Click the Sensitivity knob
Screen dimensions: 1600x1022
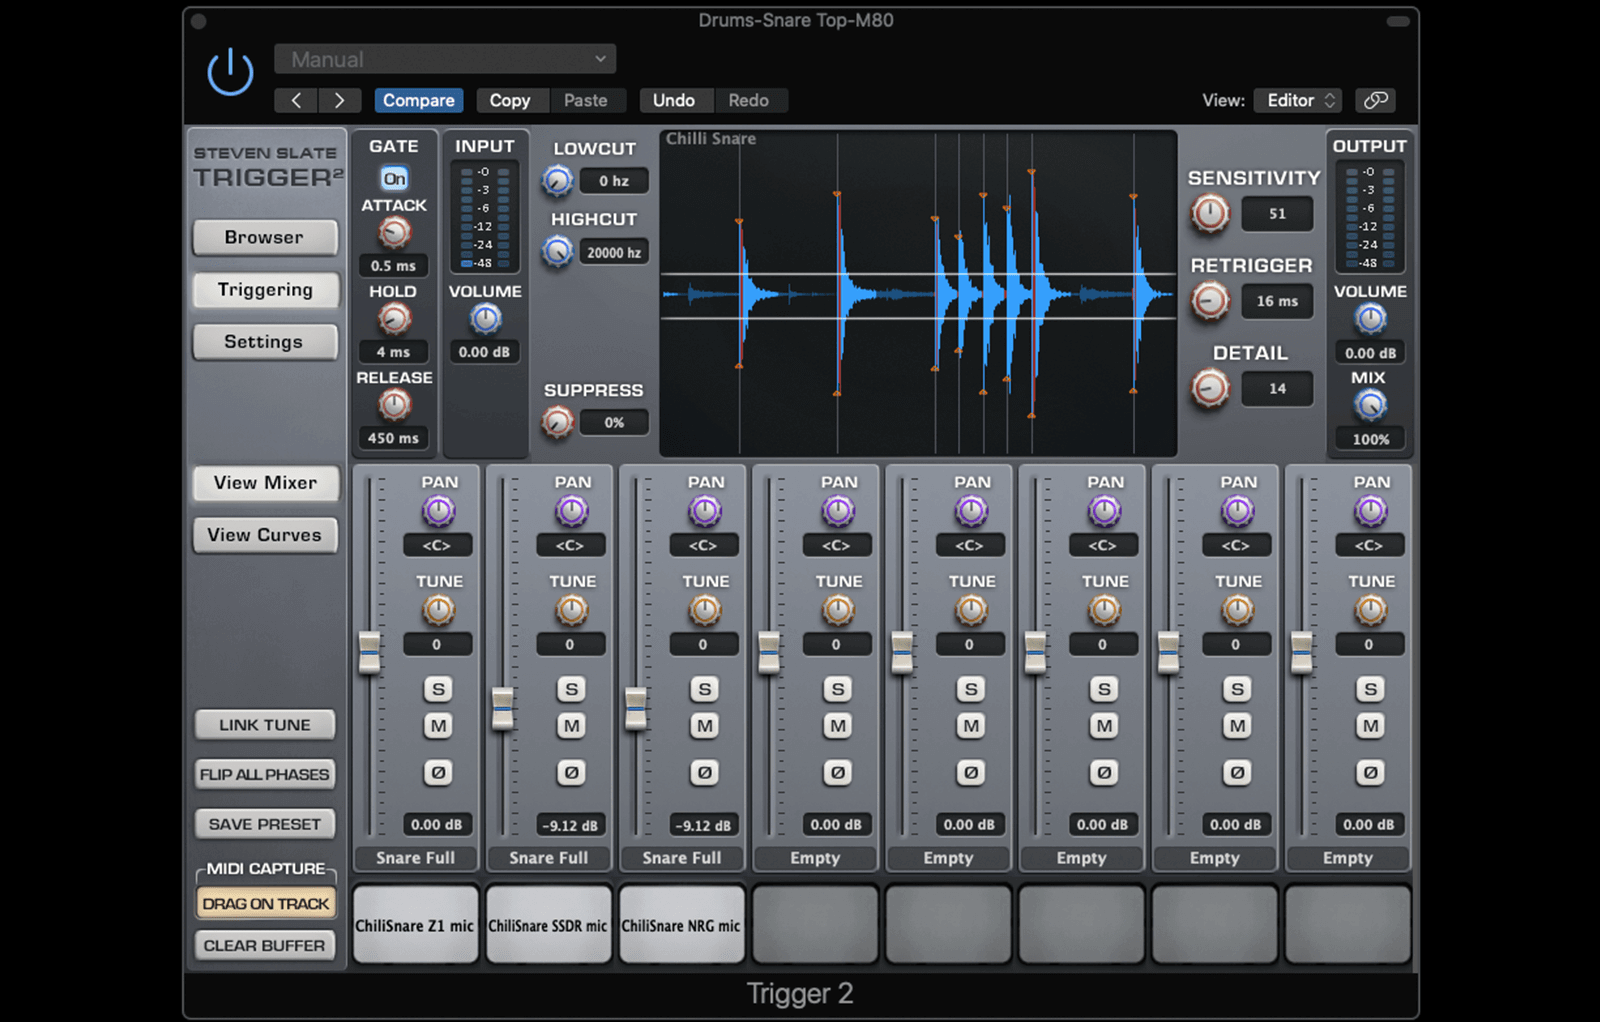click(1210, 213)
